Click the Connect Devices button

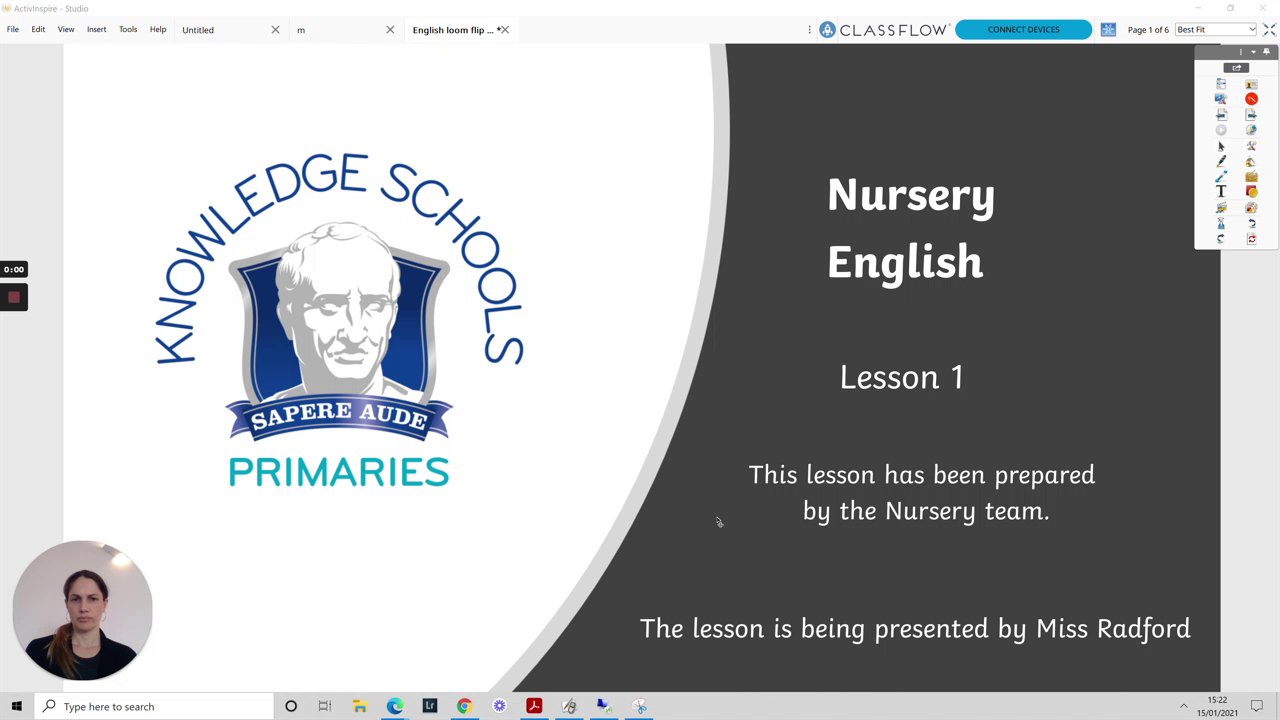coord(1023,30)
